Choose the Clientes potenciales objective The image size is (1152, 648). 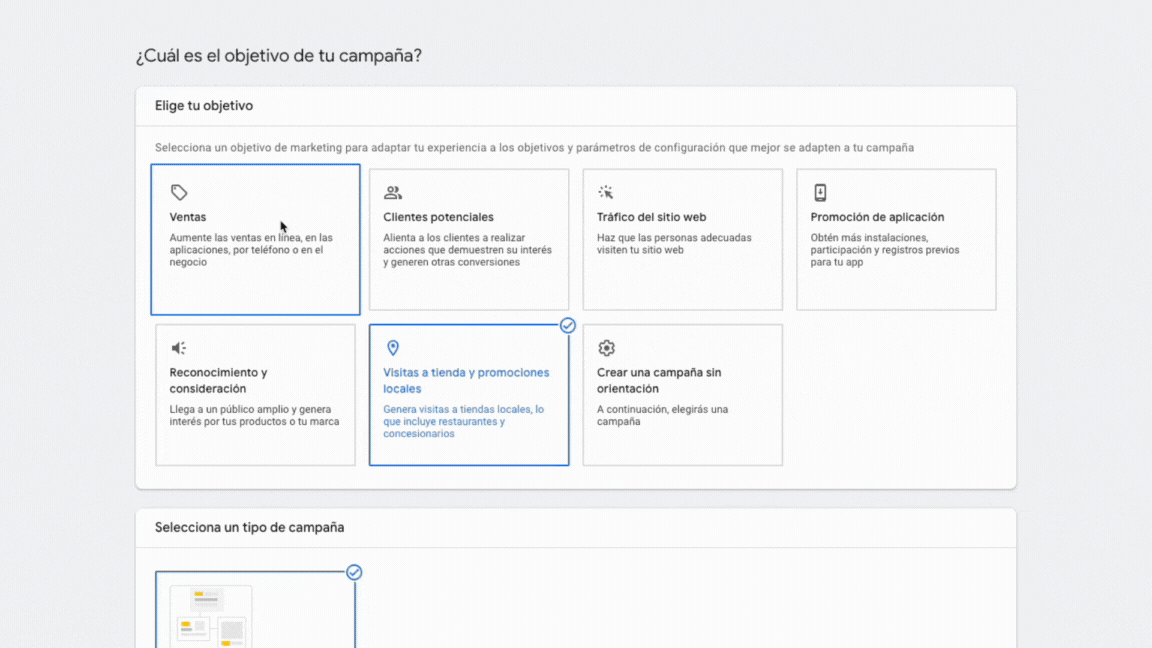(x=469, y=239)
